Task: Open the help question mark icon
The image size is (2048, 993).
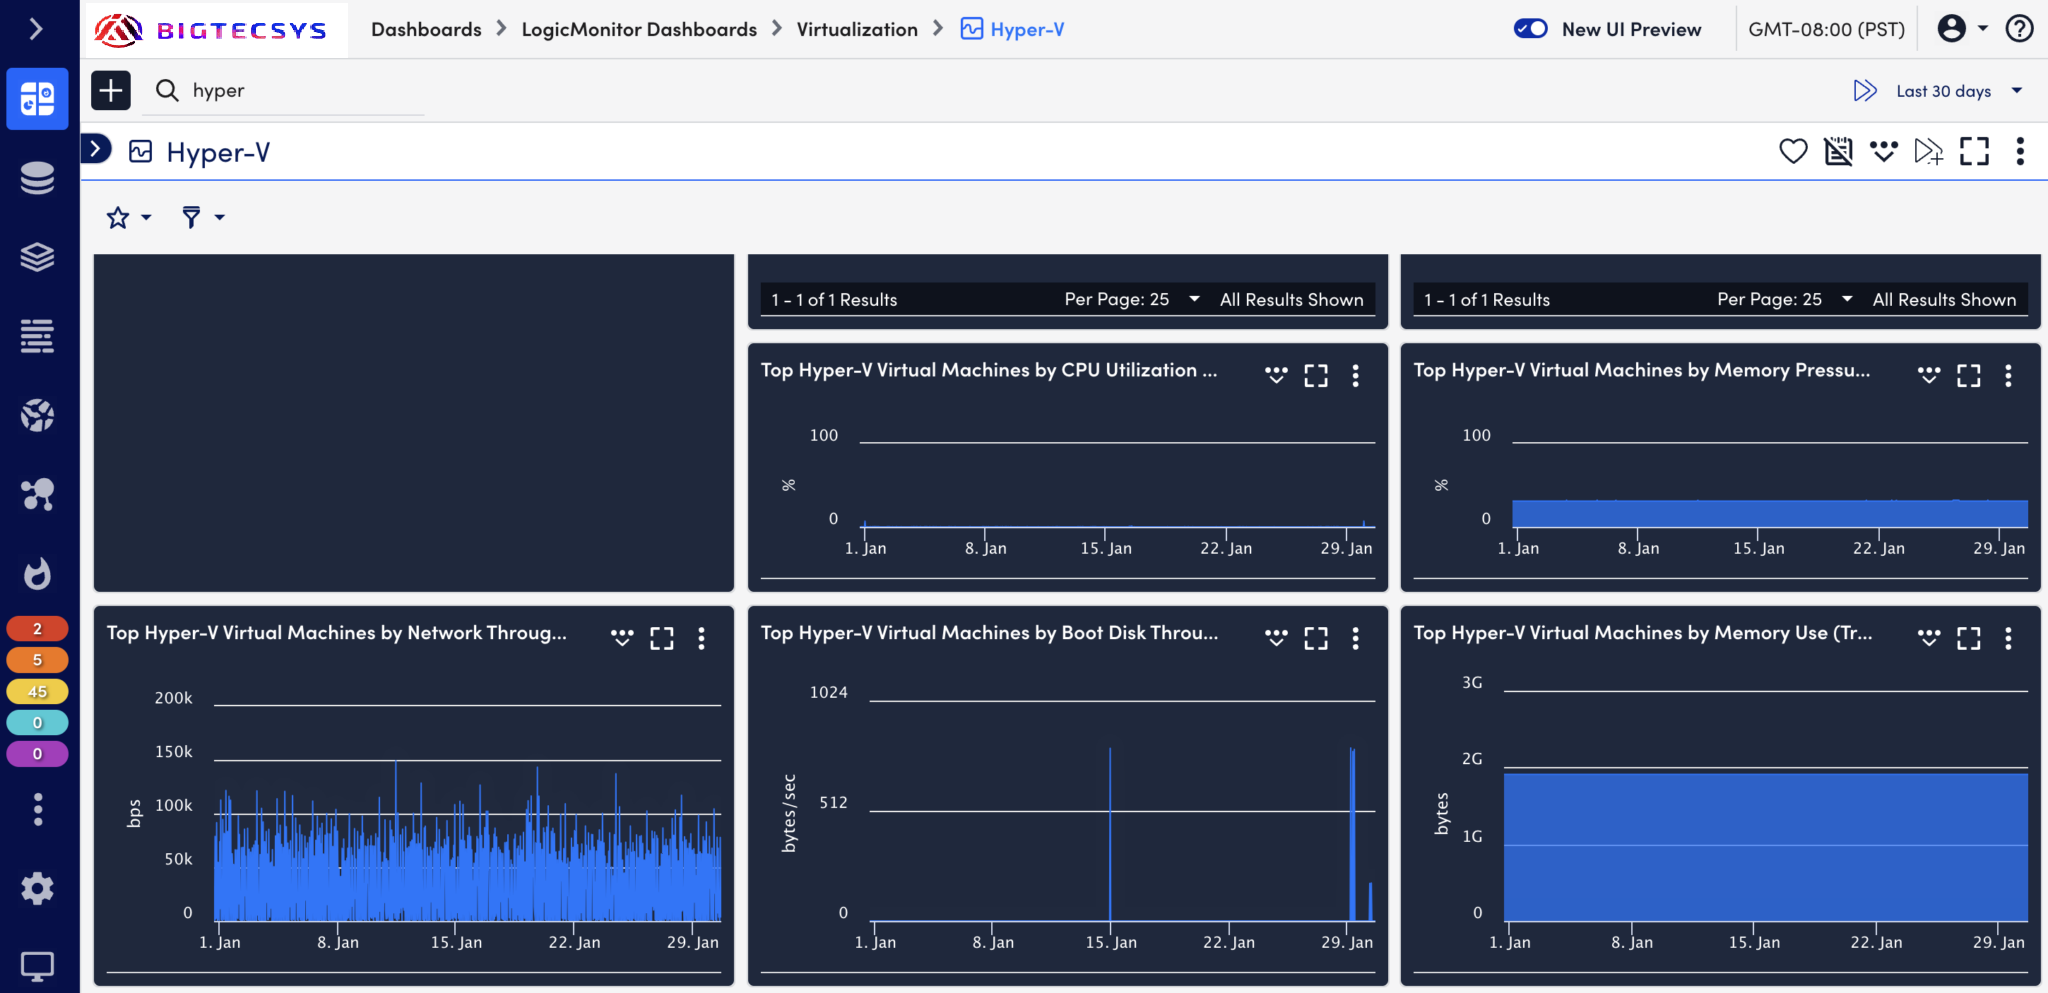Action: 2019,29
